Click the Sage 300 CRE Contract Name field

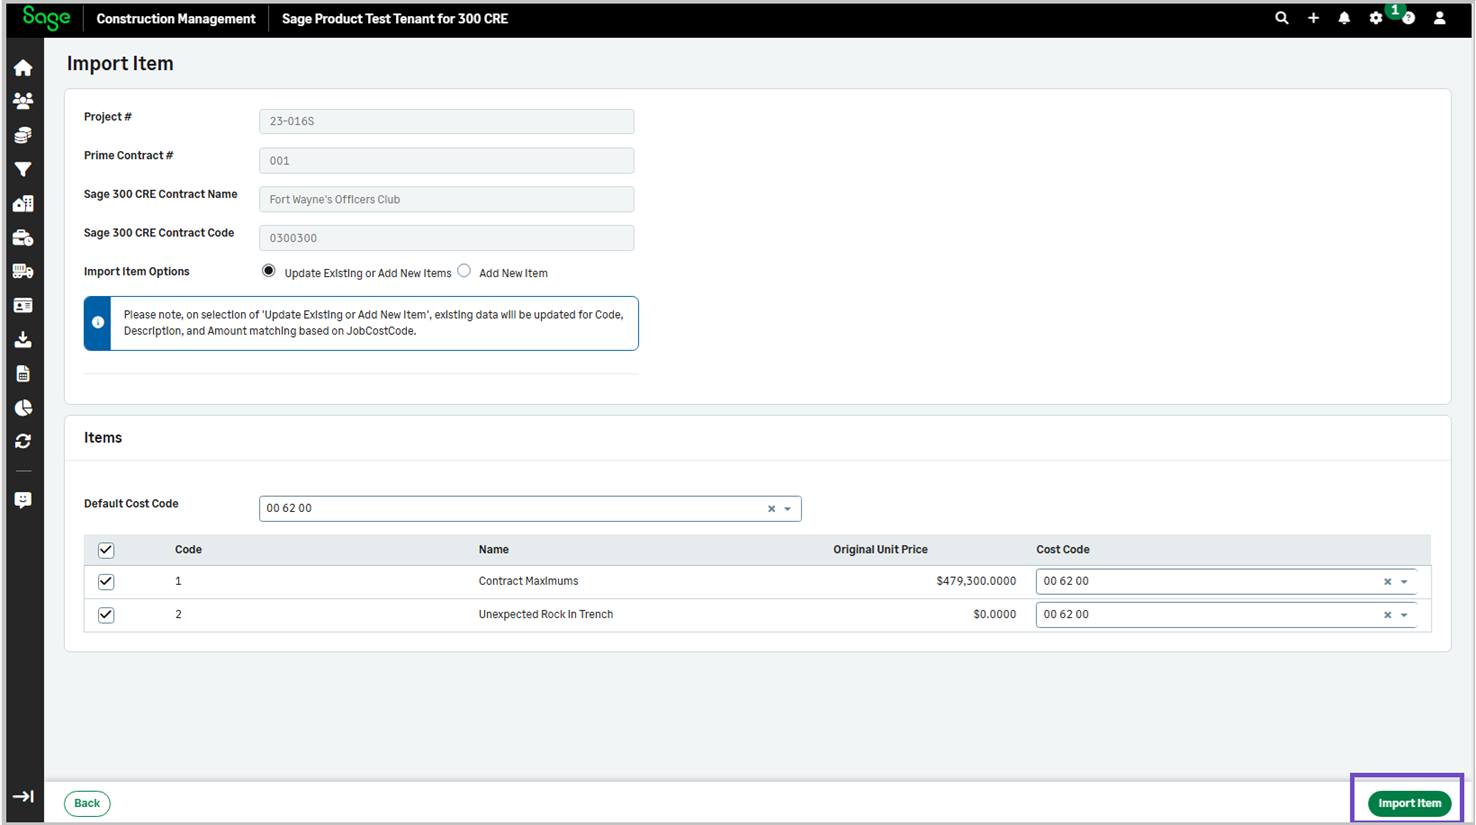point(446,199)
